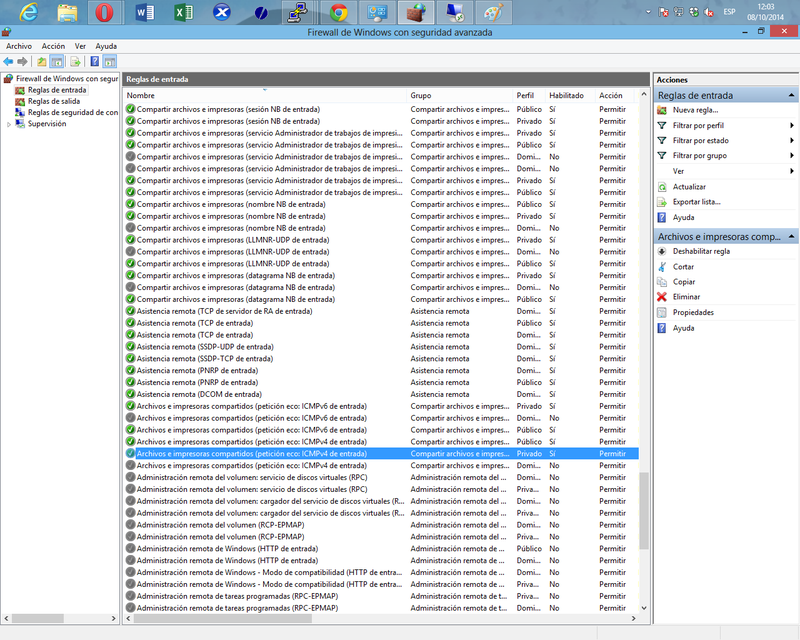Click the Cortar scissors icon
The height and width of the screenshot is (640, 800).
click(662, 267)
